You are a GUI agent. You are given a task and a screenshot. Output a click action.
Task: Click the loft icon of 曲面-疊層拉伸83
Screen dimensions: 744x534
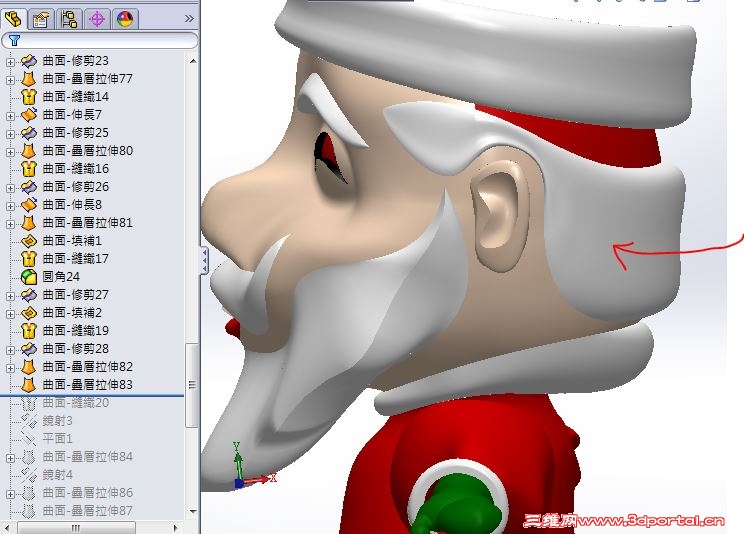point(29,385)
